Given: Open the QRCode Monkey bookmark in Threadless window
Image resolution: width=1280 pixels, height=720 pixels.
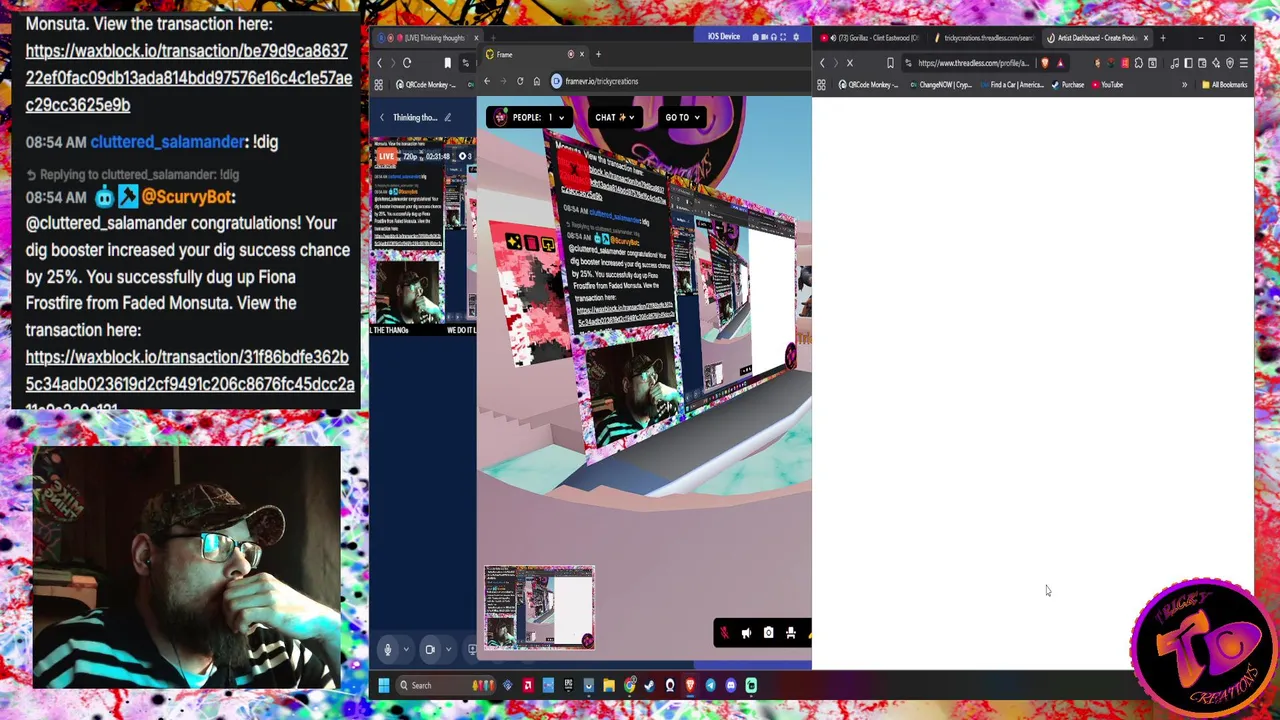Looking at the screenshot, I should coord(868,85).
